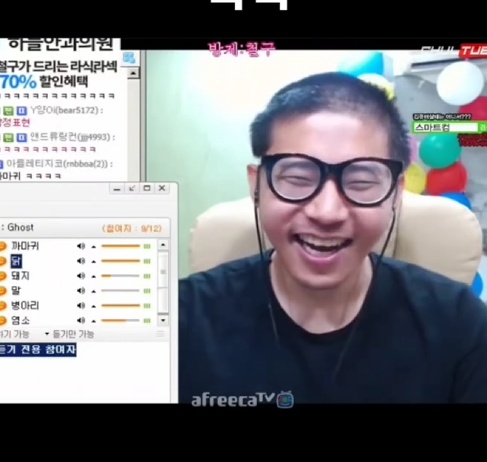Click the orange avatar icon beside 까마귀

3,246
